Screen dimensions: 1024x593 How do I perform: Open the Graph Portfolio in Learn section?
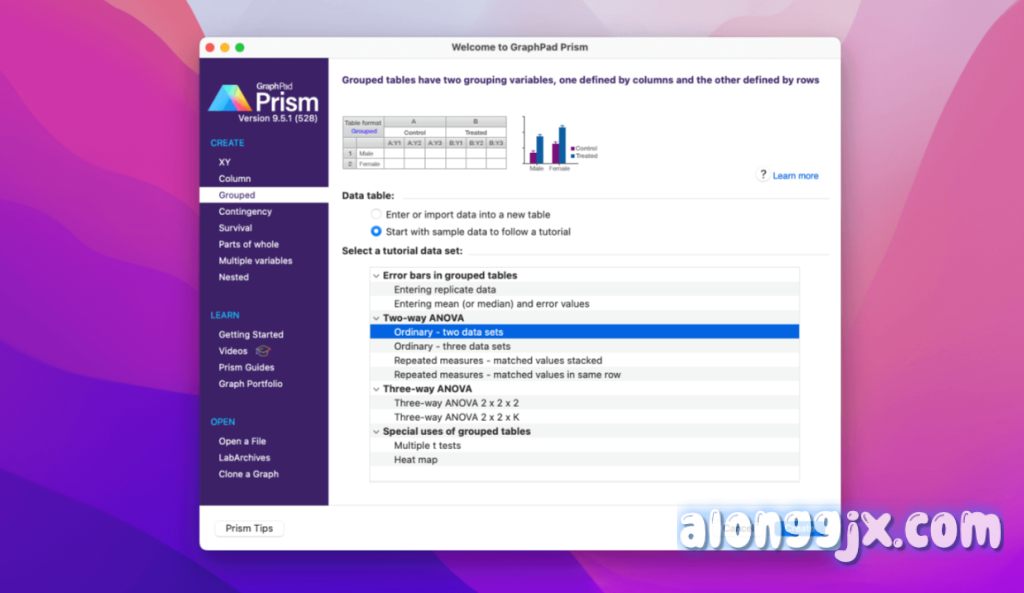point(250,384)
